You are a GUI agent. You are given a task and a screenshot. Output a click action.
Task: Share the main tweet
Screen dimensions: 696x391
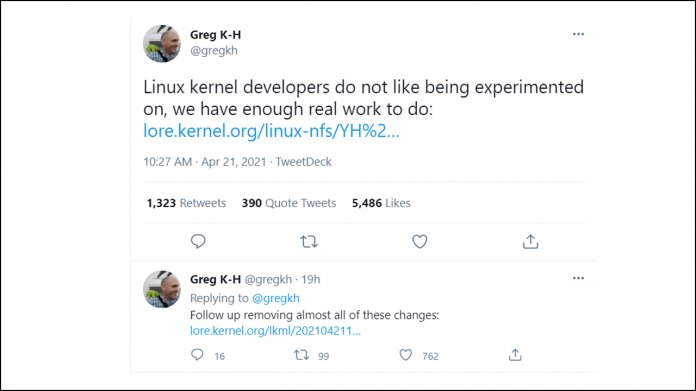(530, 241)
